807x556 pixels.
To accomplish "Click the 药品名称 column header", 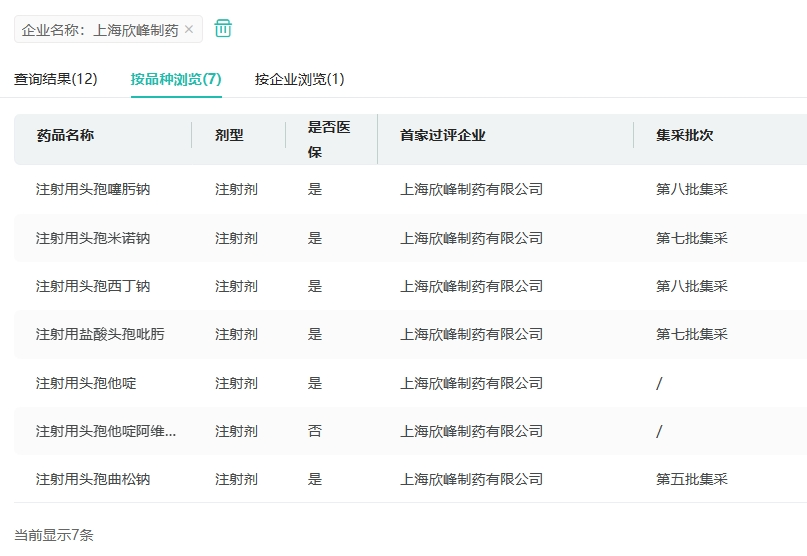I will (x=65, y=135).
